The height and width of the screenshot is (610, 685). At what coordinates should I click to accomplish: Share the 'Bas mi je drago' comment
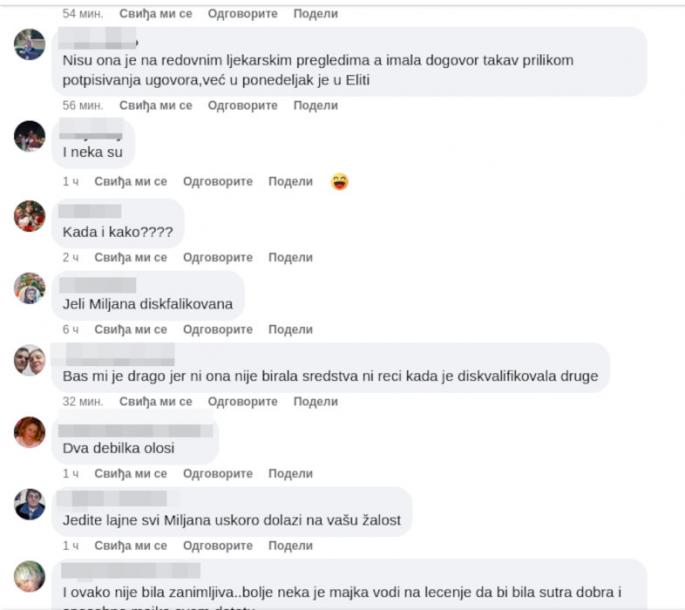pyautogui.click(x=315, y=402)
